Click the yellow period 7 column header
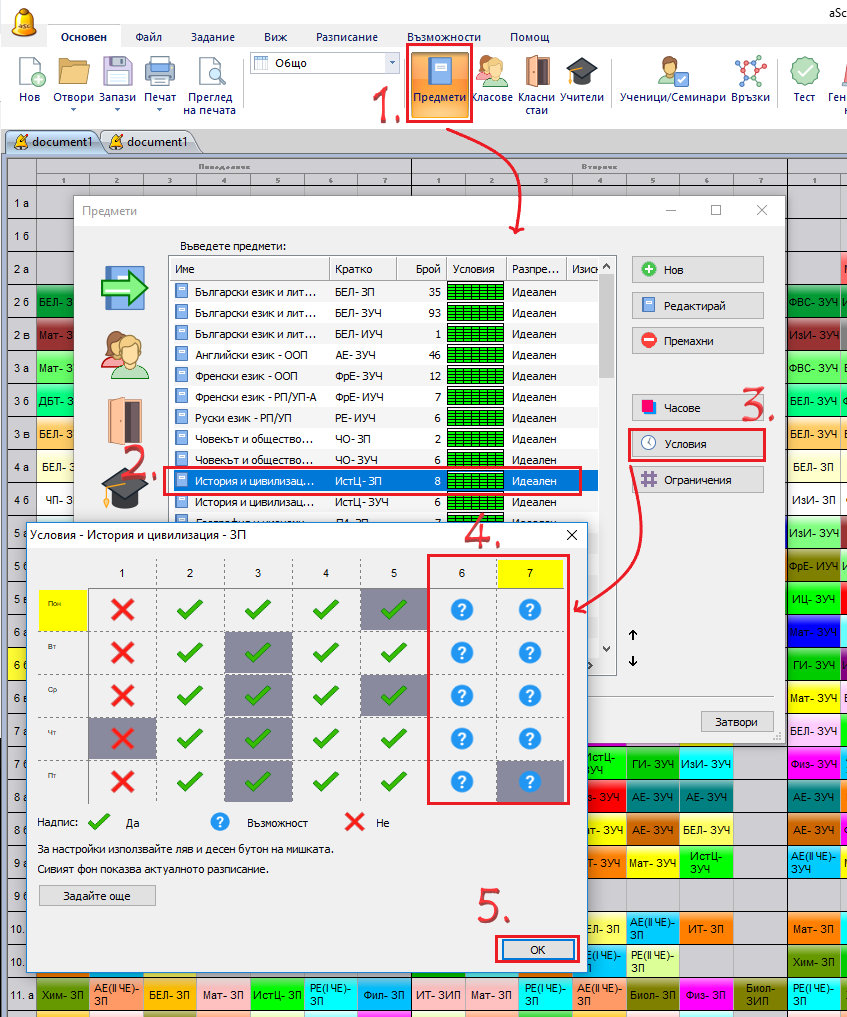Image resolution: width=847 pixels, height=1017 pixels. pos(530,573)
